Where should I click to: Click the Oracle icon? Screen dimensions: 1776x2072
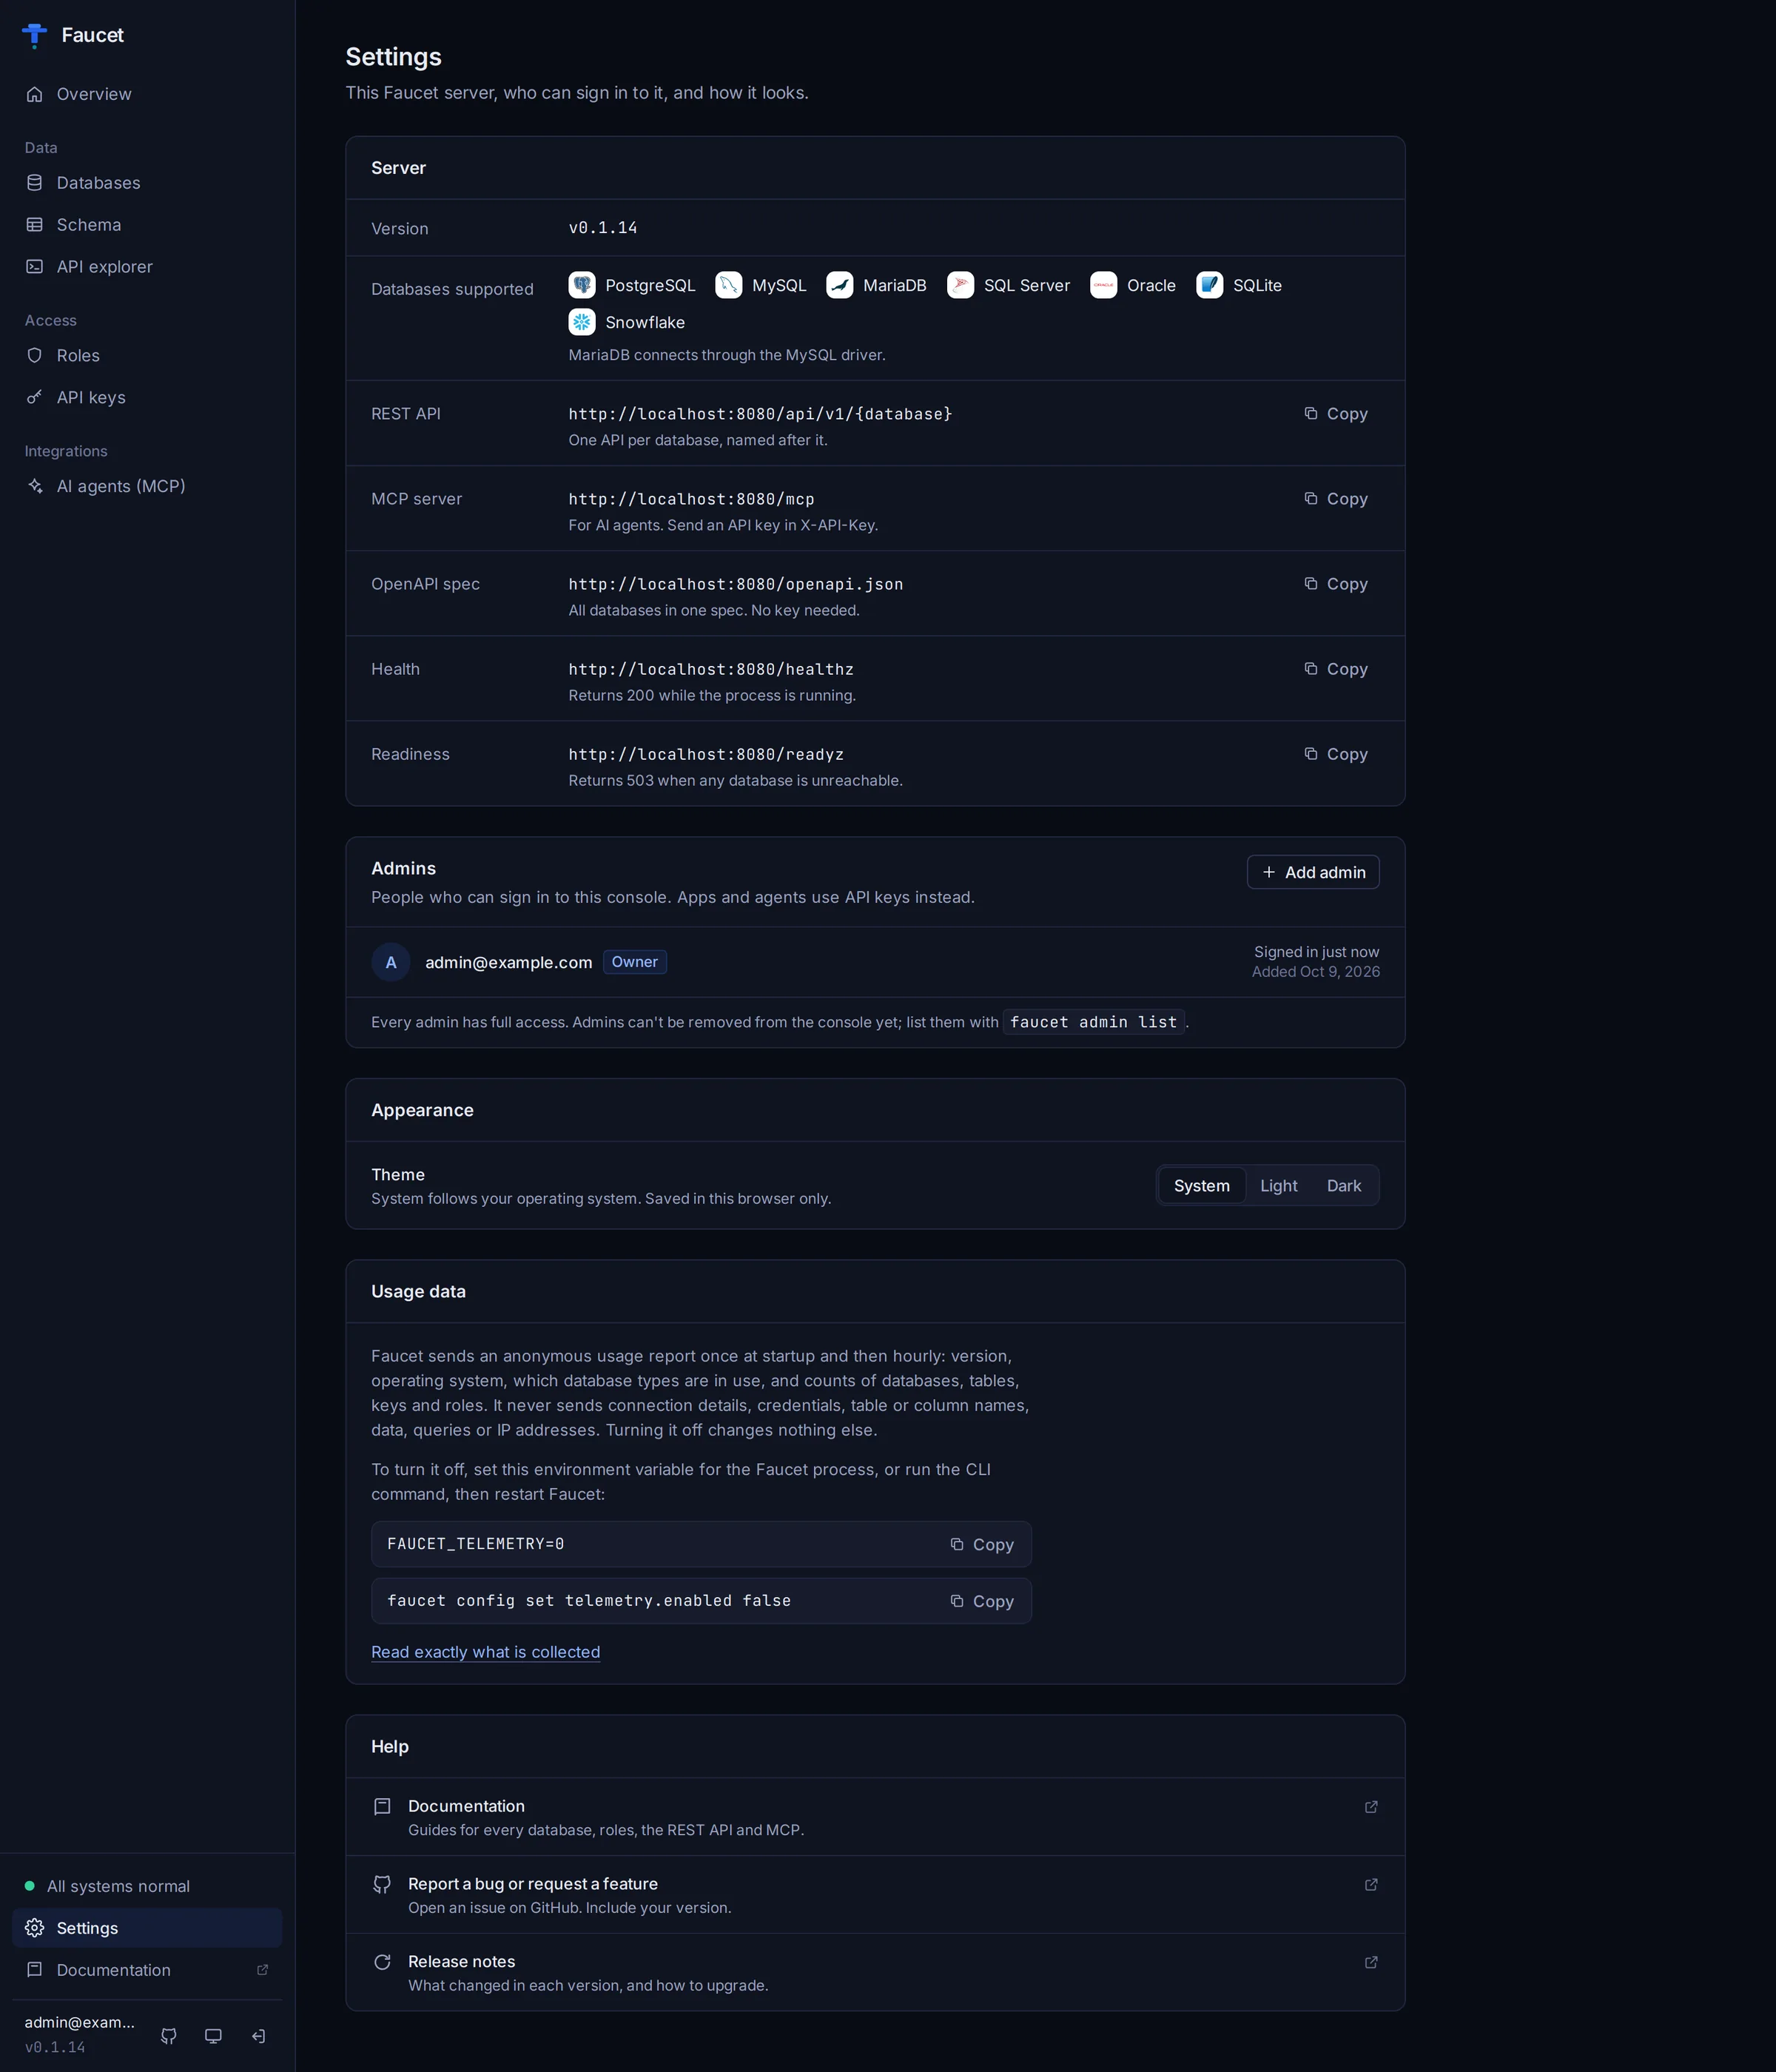tap(1104, 285)
